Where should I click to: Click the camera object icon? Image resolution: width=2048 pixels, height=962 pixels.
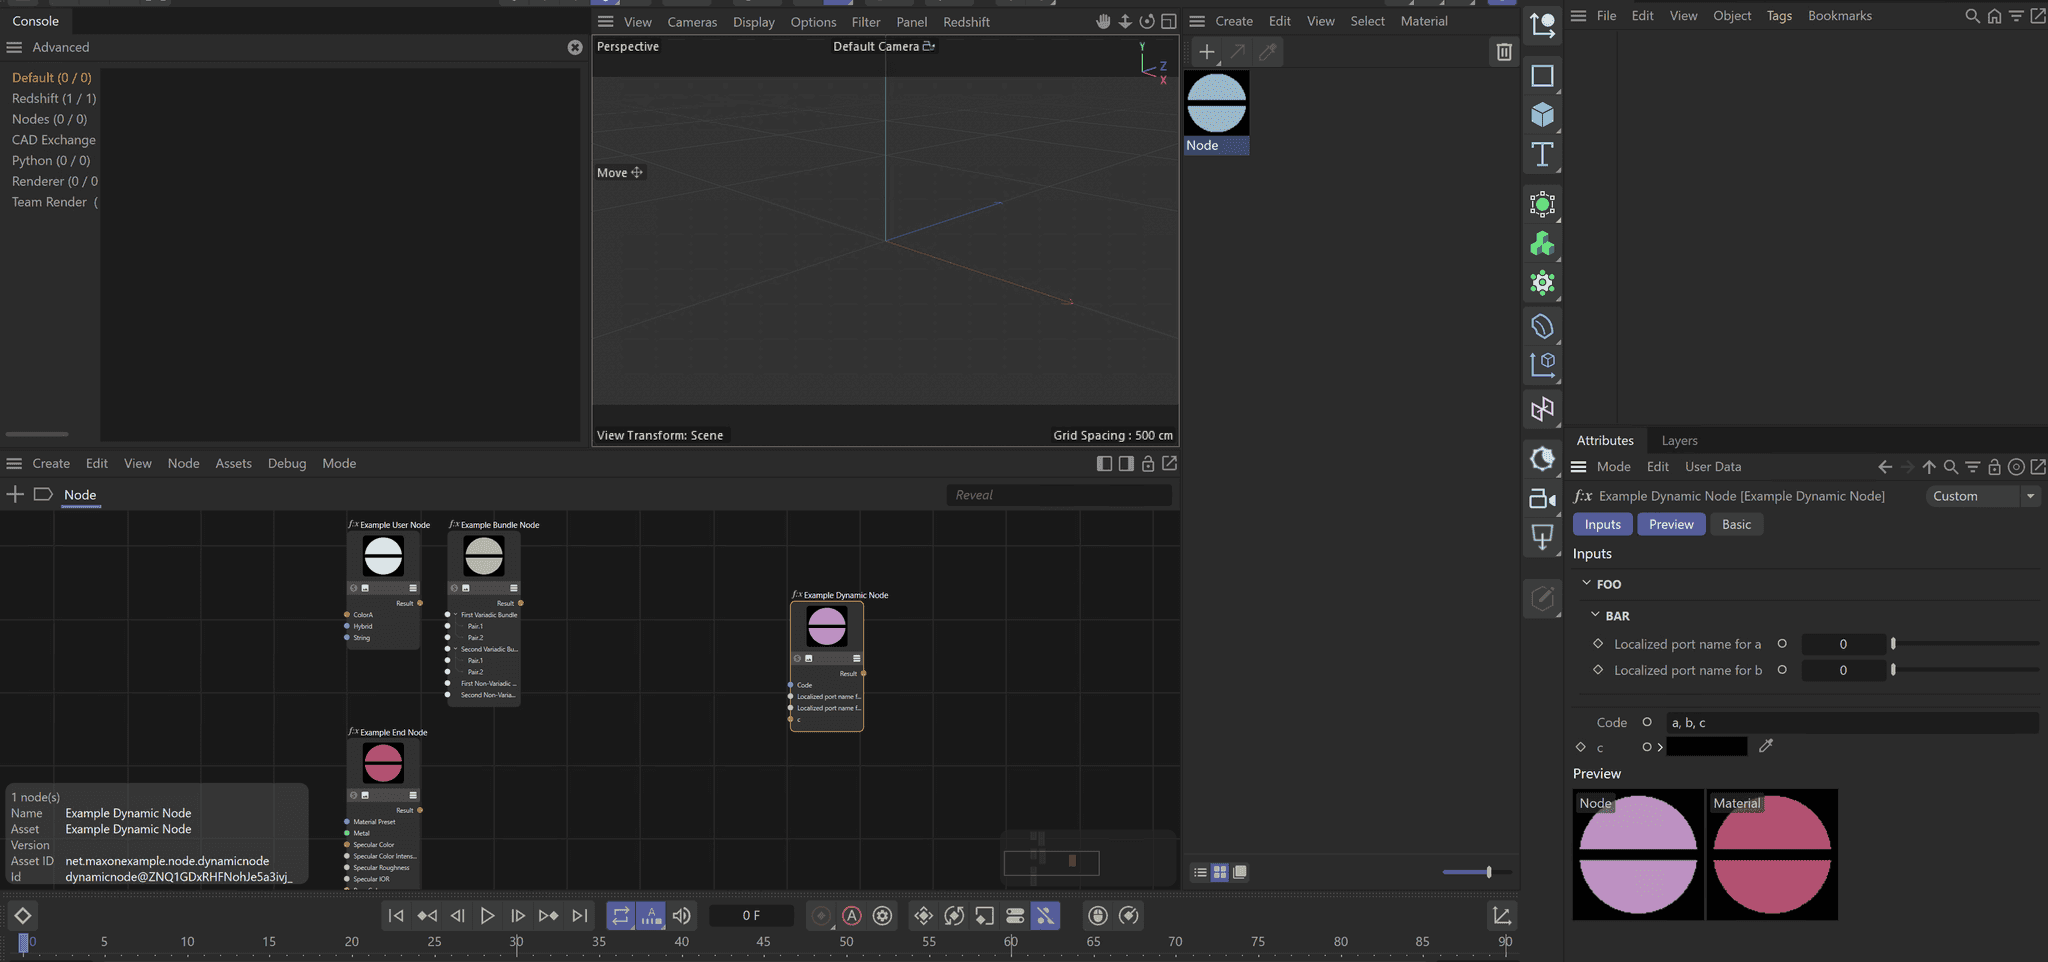tap(1542, 498)
